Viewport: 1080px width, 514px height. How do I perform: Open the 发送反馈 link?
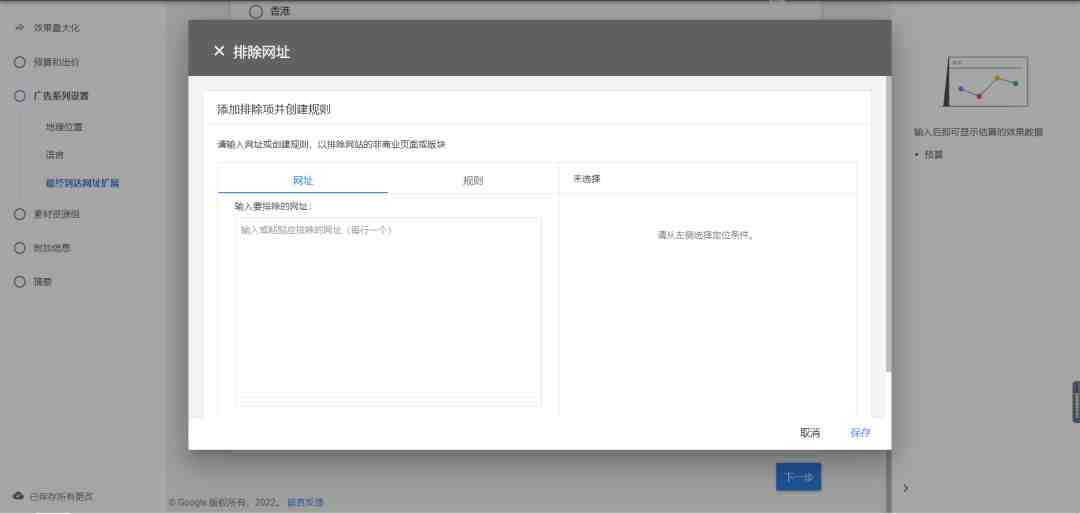pyautogui.click(x=305, y=502)
